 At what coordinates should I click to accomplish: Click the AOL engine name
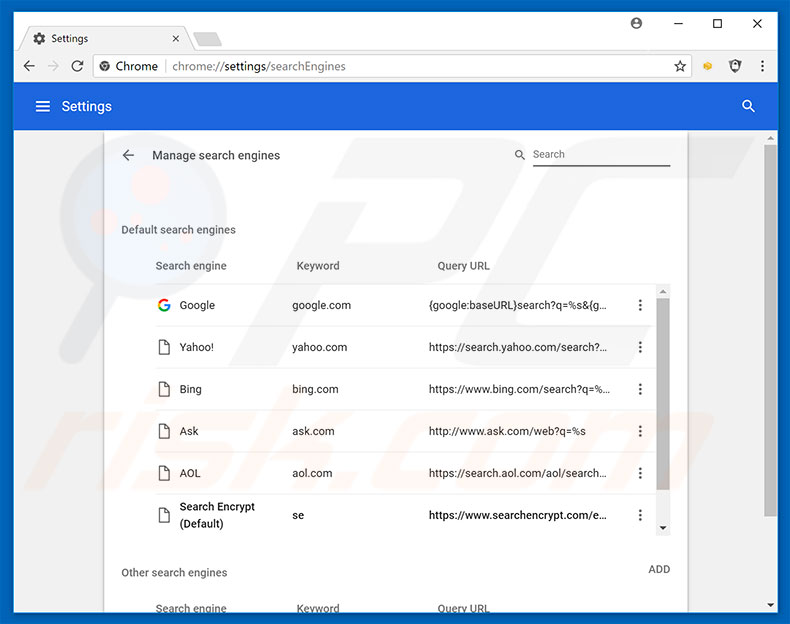(x=190, y=473)
